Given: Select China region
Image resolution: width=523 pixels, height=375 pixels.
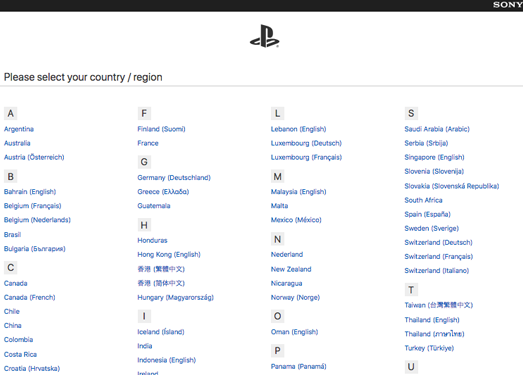Looking at the screenshot, I should coord(13,325).
